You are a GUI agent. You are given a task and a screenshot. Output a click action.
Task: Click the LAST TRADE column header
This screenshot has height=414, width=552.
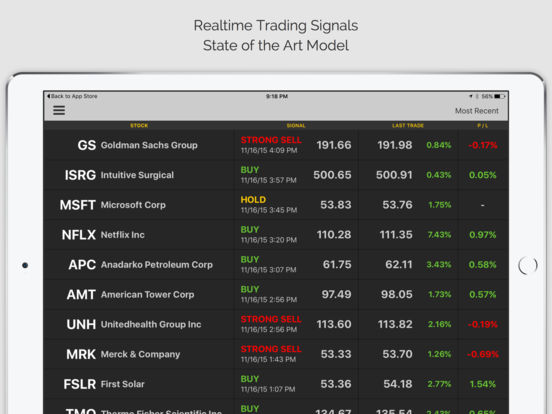pos(408,125)
